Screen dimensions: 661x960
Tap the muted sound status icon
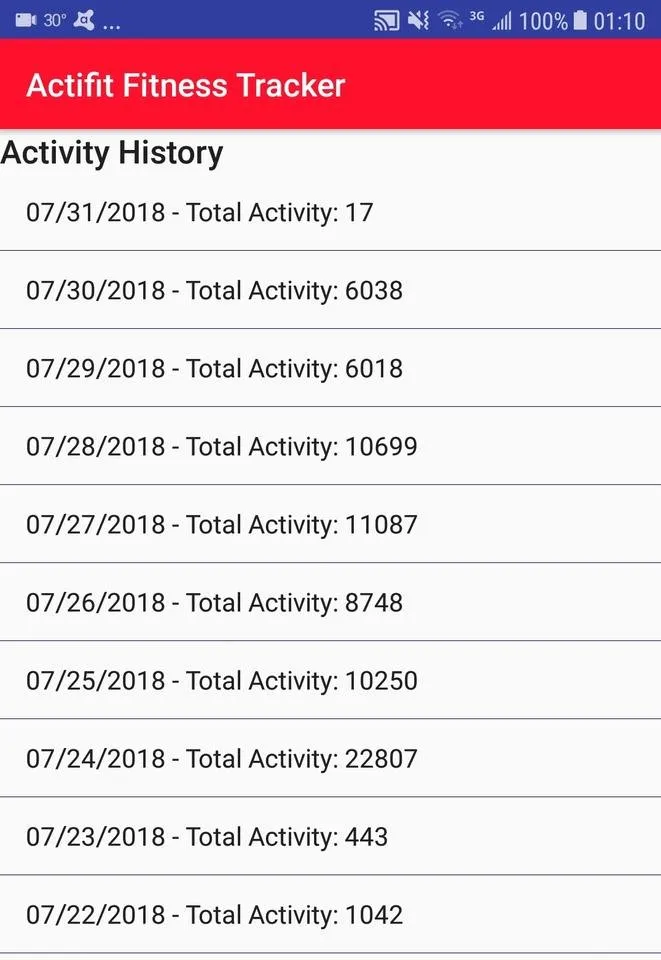pos(419,20)
